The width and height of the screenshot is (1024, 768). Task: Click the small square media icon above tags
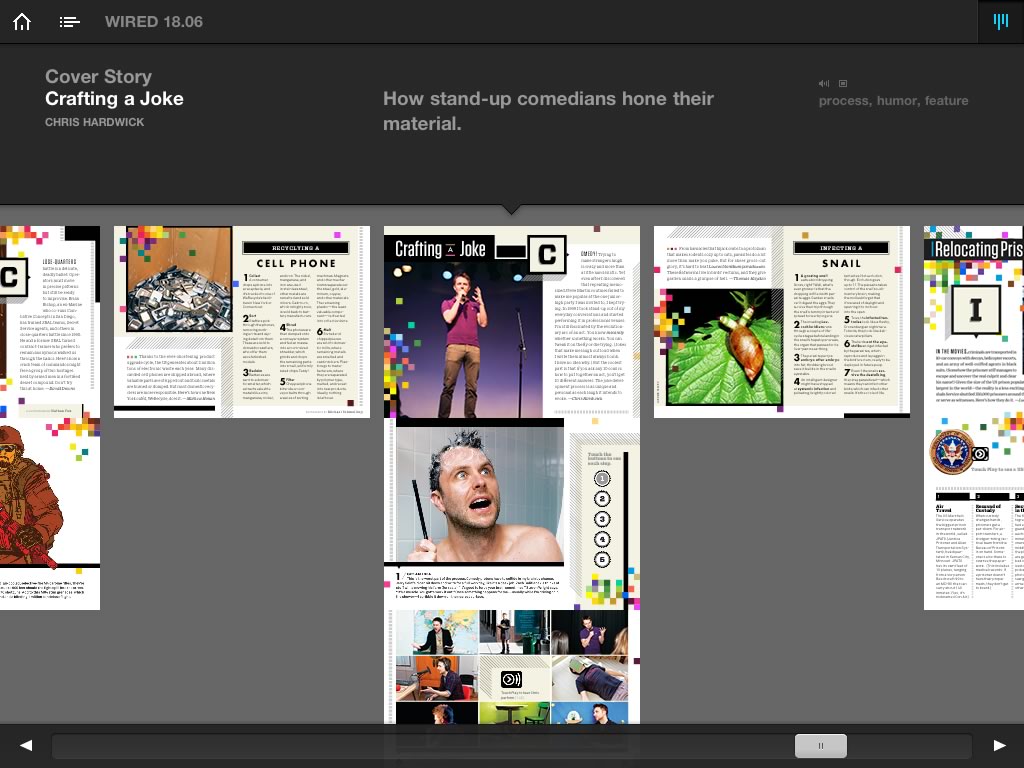(x=843, y=84)
